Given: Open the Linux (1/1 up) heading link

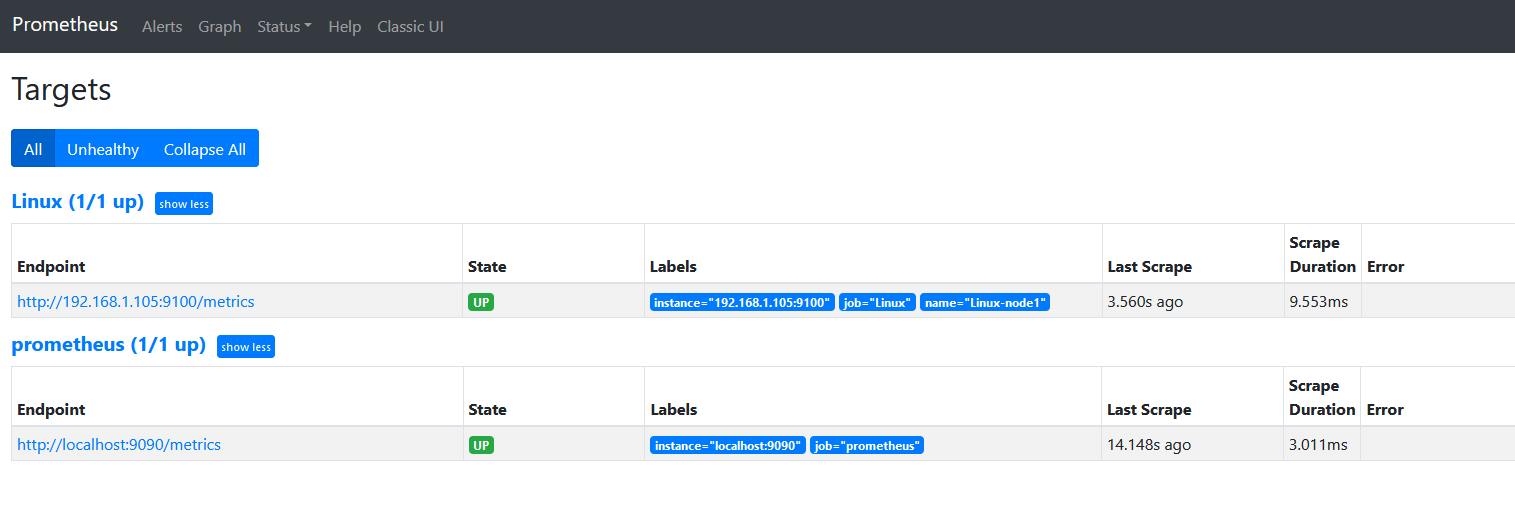Looking at the screenshot, I should 78,201.
